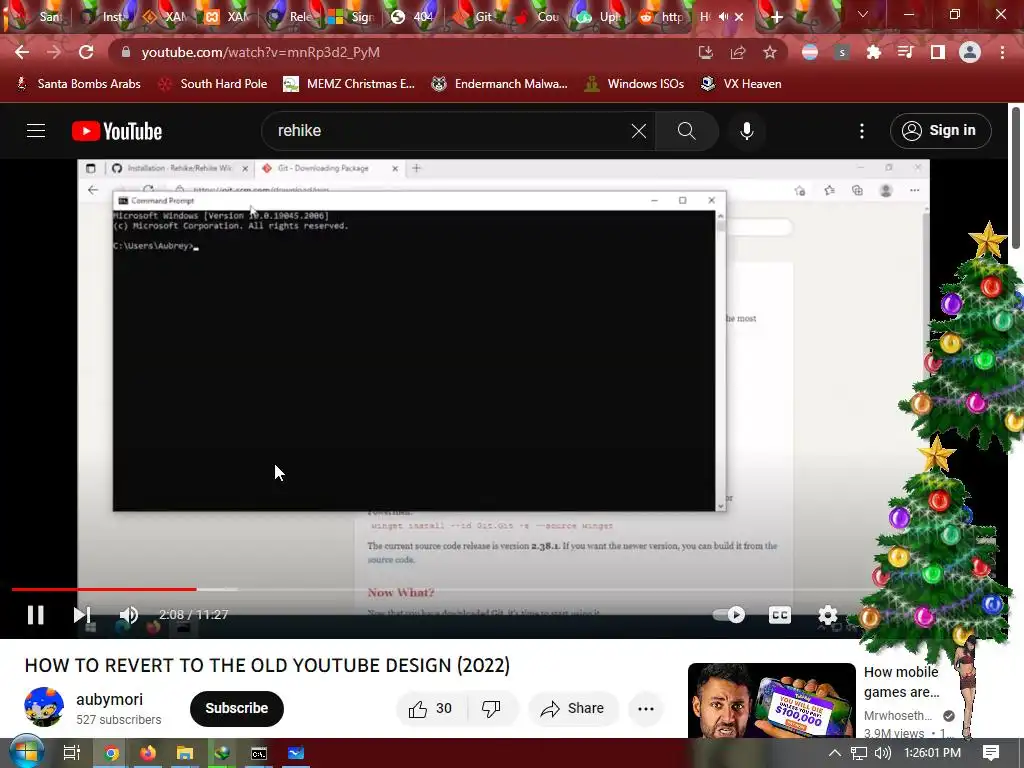
Task: Toggle the autoplay switch in the player
Action: [729, 615]
